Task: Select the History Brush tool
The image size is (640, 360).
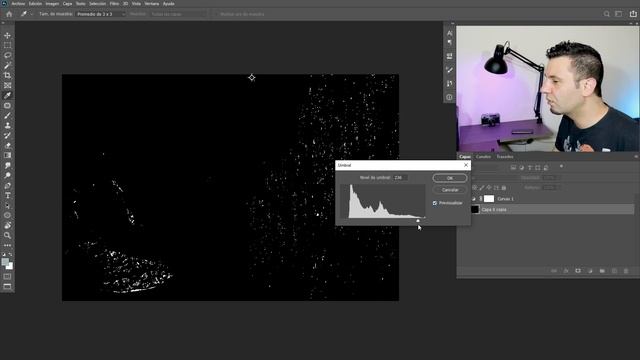Action: pyautogui.click(x=7, y=135)
